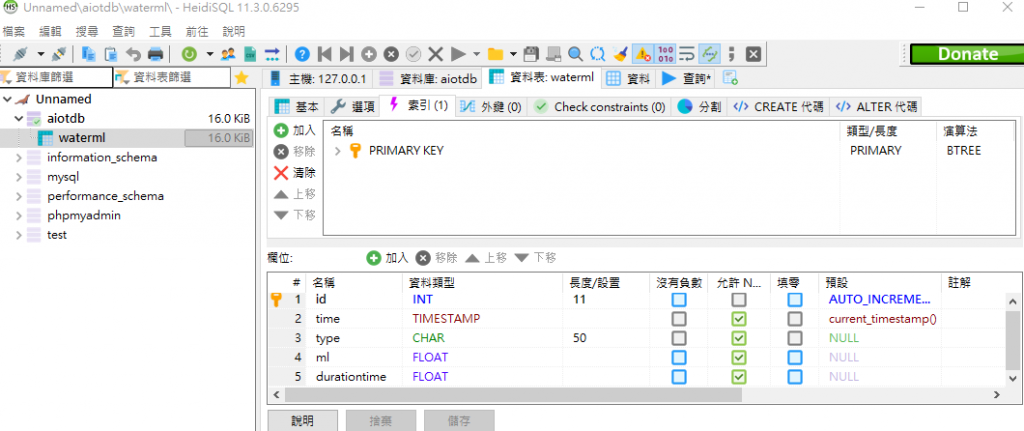Click the Cancel editing X icon in toolbar
Image resolution: width=1024 pixels, height=431 pixels.
(x=436, y=54)
